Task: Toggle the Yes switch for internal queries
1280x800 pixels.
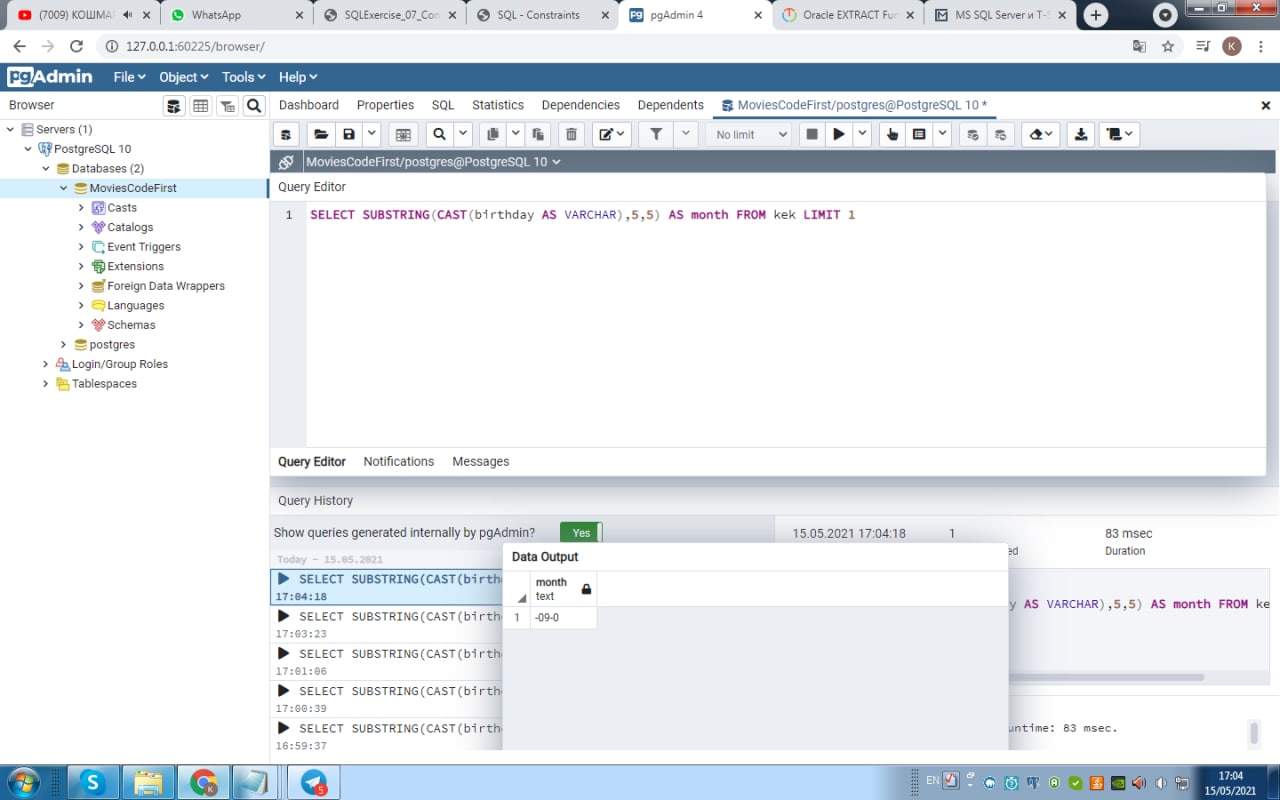Action: [581, 533]
